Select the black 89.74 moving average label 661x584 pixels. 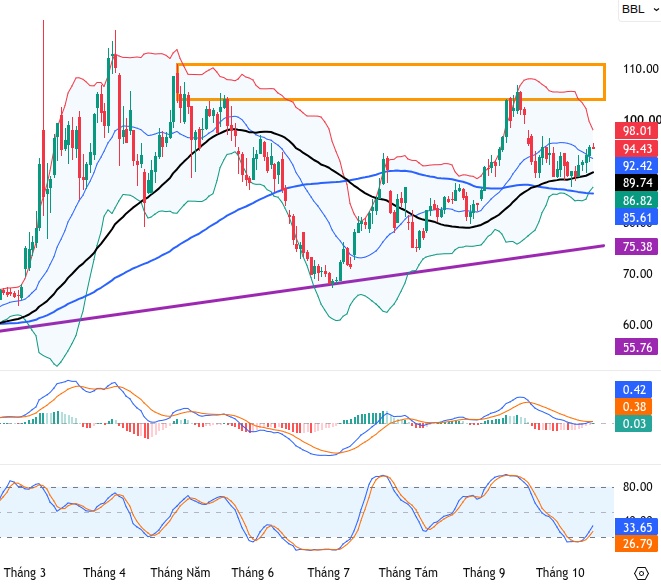point(637,183)
